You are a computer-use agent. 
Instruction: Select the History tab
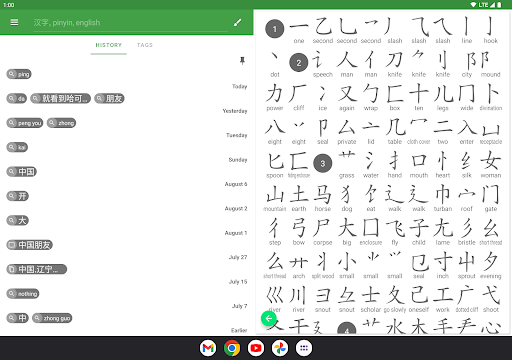click(109, 45)
